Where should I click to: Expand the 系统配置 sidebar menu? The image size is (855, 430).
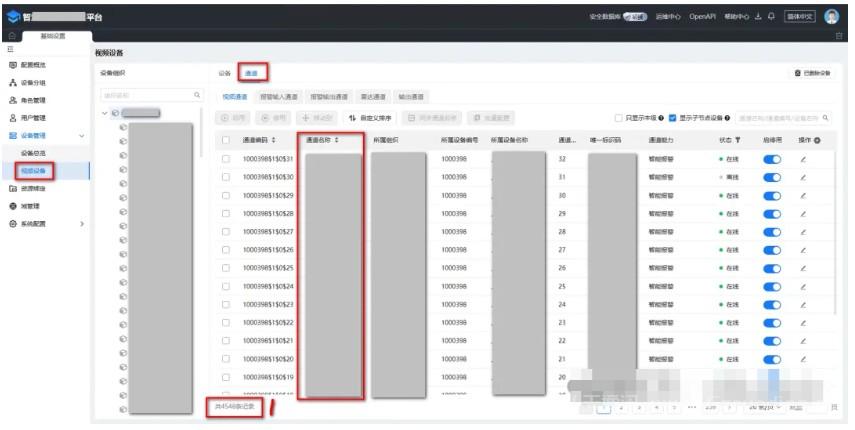(x=82, y=223)
